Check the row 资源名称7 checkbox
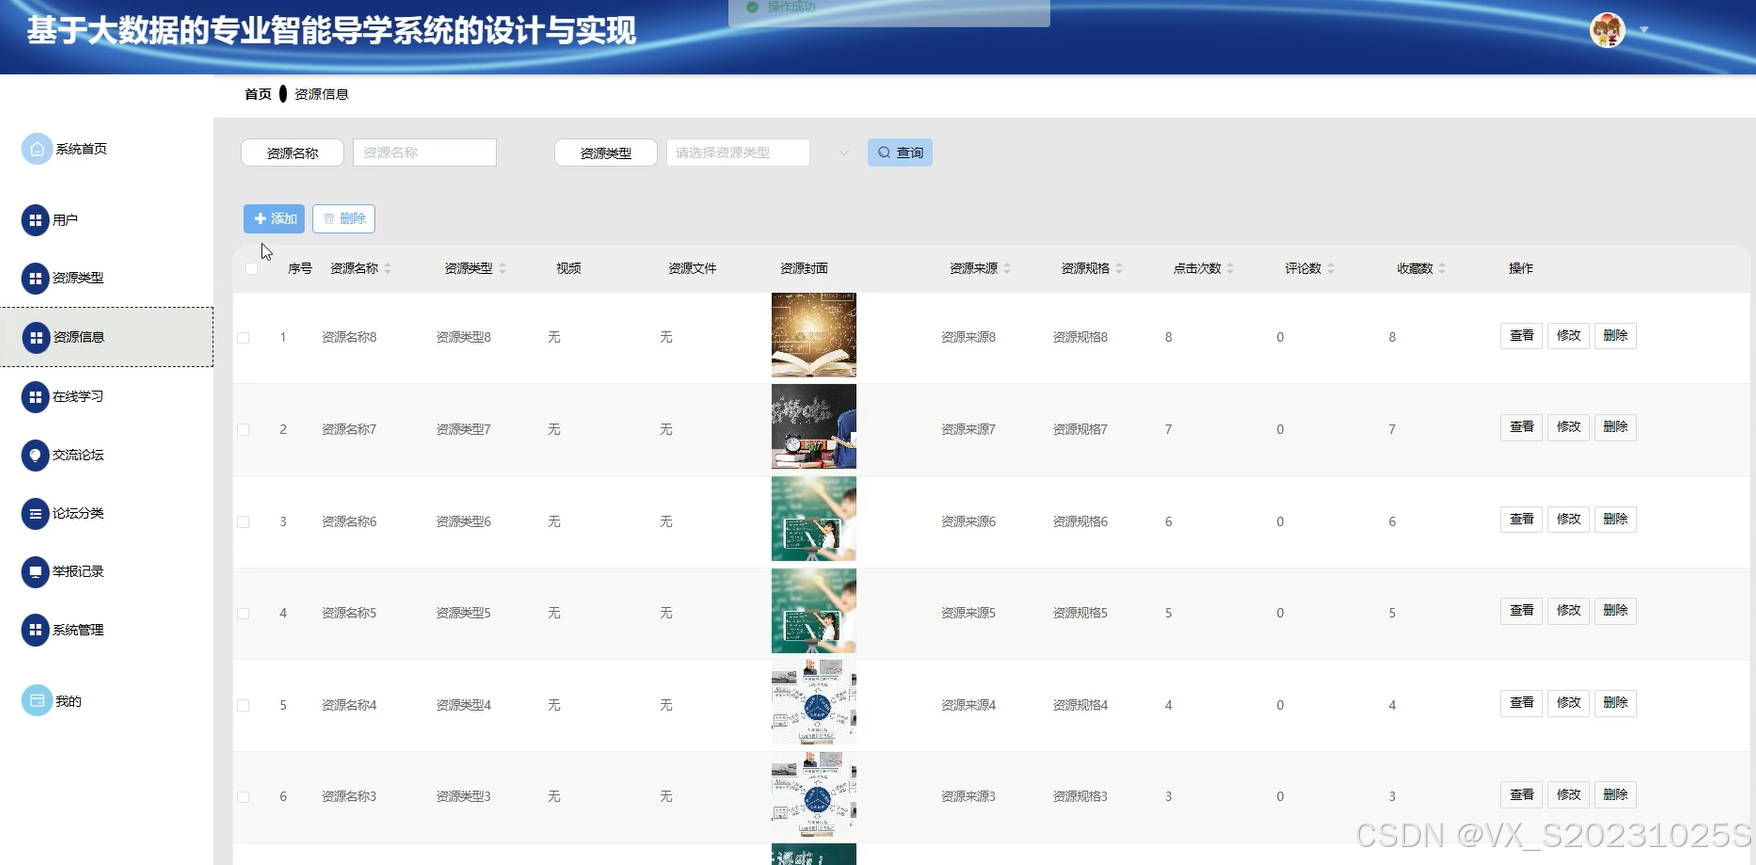This screenshot has height=865, width=1756. [x=243, y=430]
